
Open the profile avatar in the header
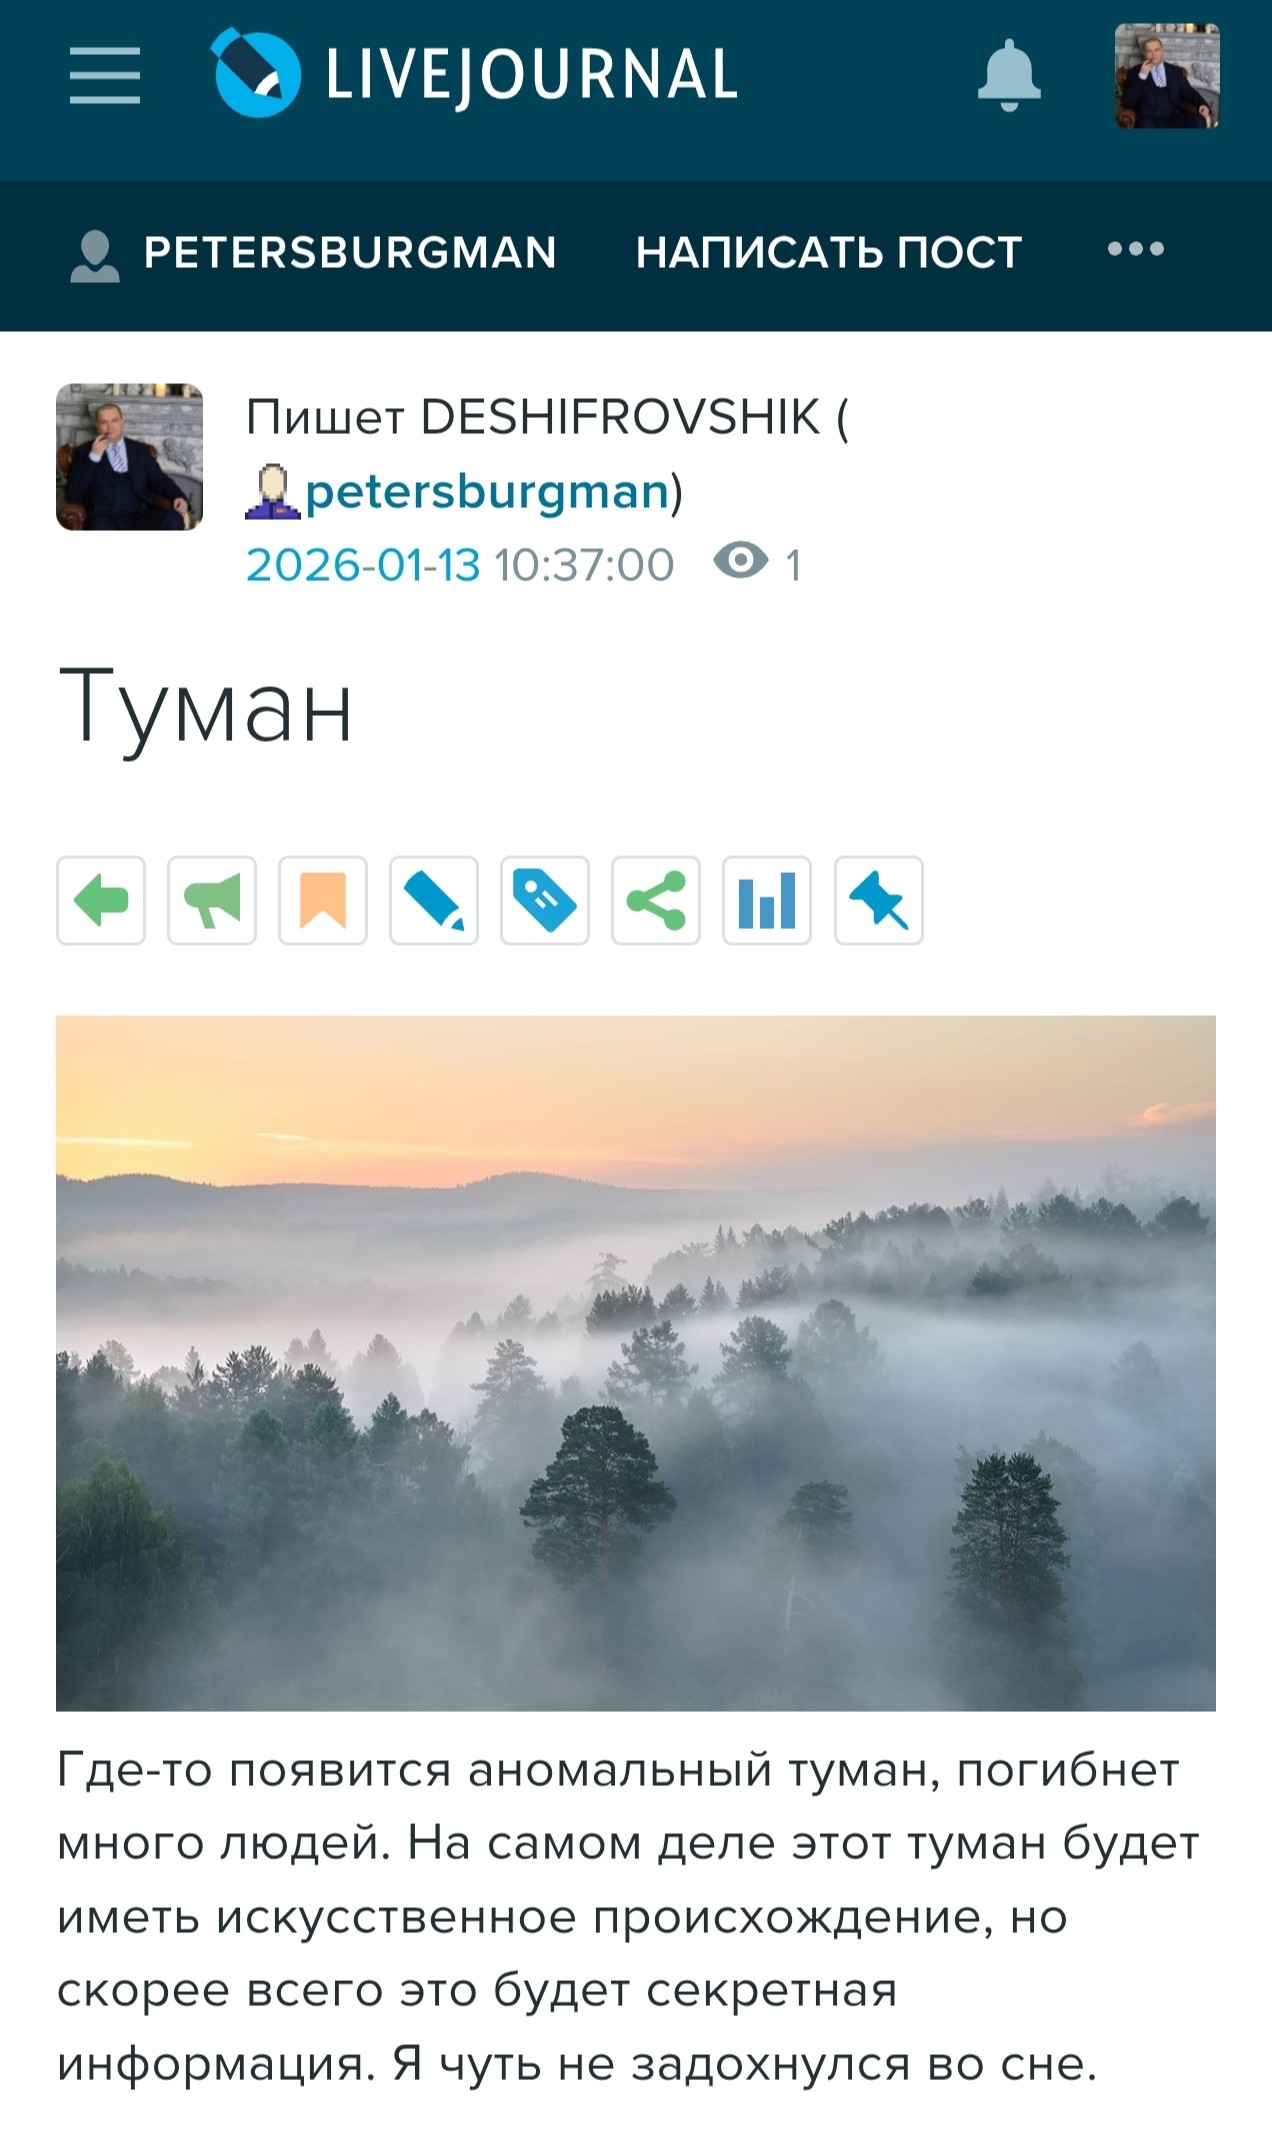coord(1167,76)
